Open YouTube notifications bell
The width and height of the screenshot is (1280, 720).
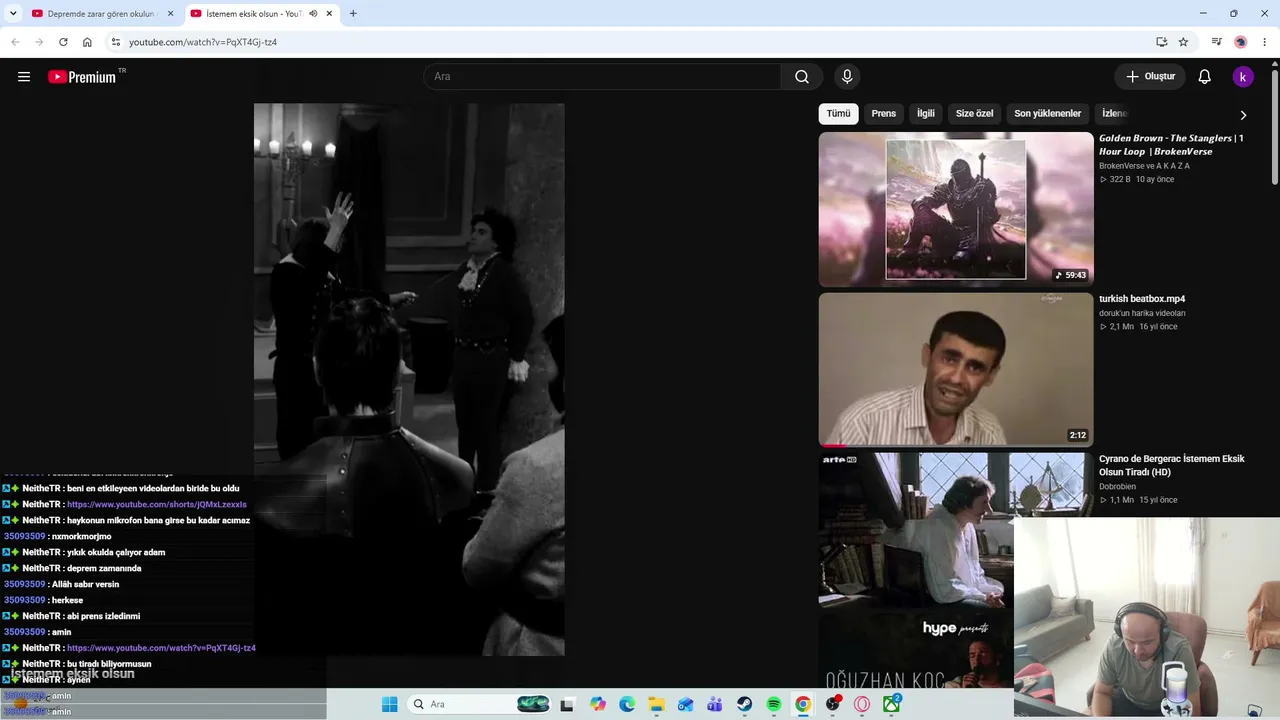pyautogui.click(x=1205, y=77)
